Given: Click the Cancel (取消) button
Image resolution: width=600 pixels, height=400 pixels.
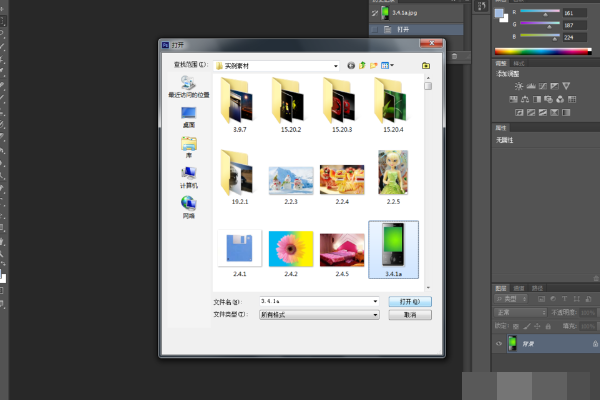Looking at the screenshot, I should click(410, 315).
